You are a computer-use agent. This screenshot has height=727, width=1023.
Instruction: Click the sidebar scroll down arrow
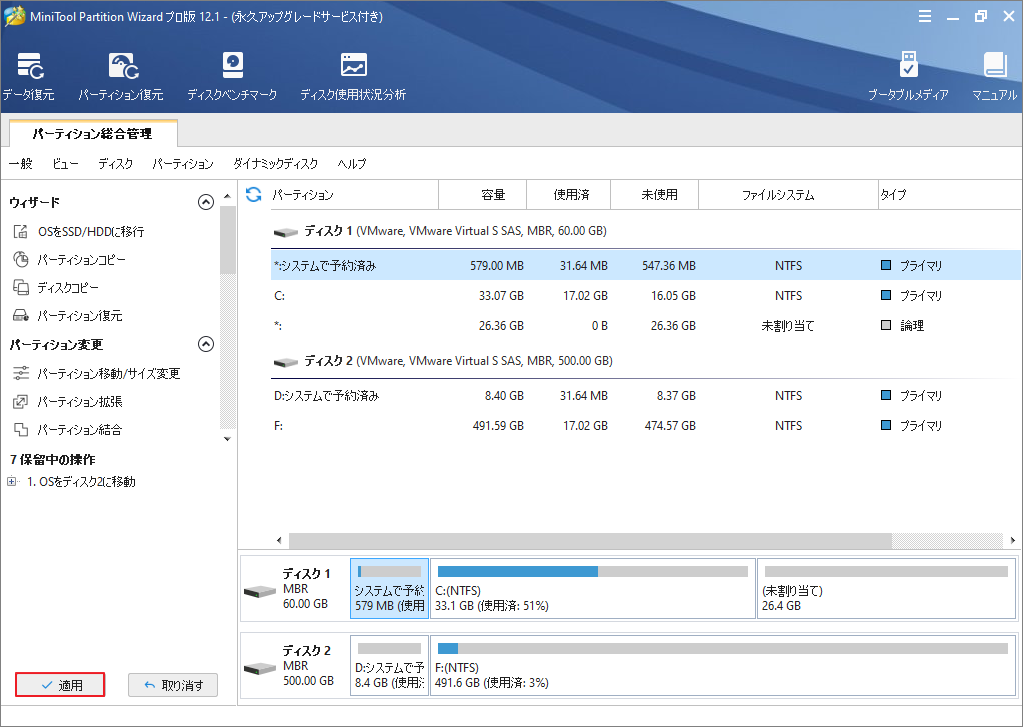tap(227, 439)
